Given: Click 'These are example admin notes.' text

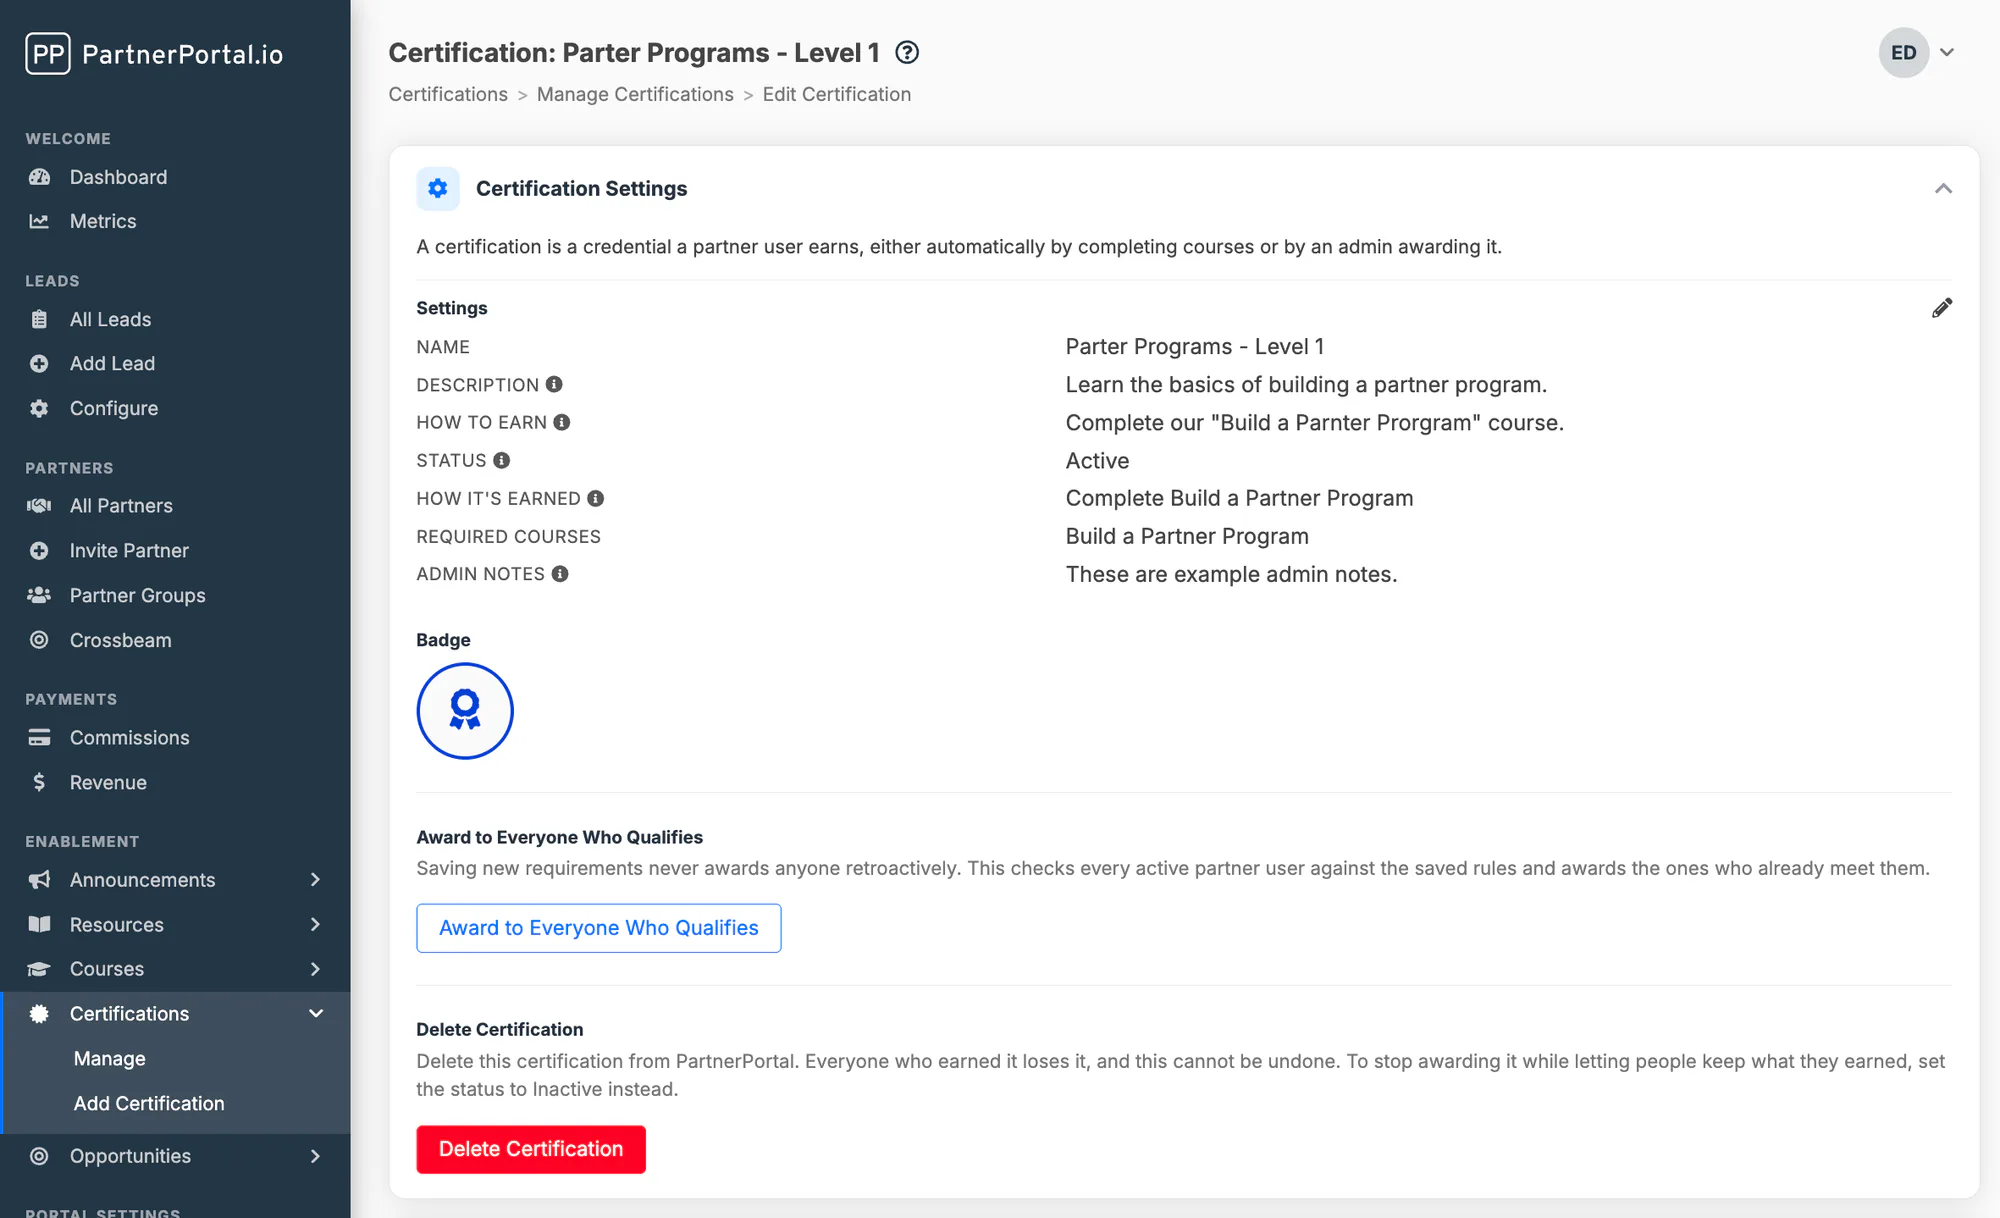Looking at the screenshot, I should point(1231,575).
